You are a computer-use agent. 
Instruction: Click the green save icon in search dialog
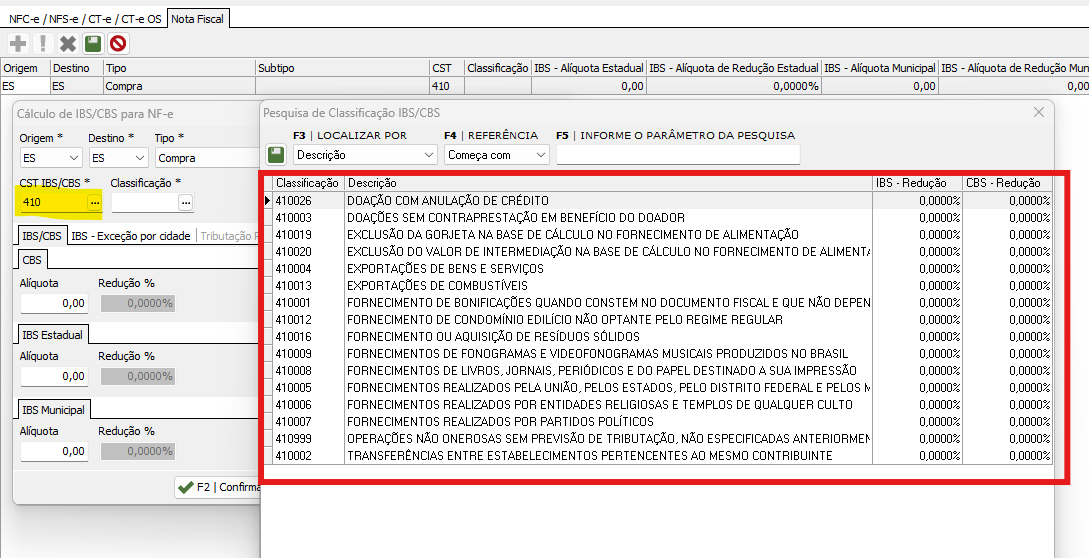276,155
